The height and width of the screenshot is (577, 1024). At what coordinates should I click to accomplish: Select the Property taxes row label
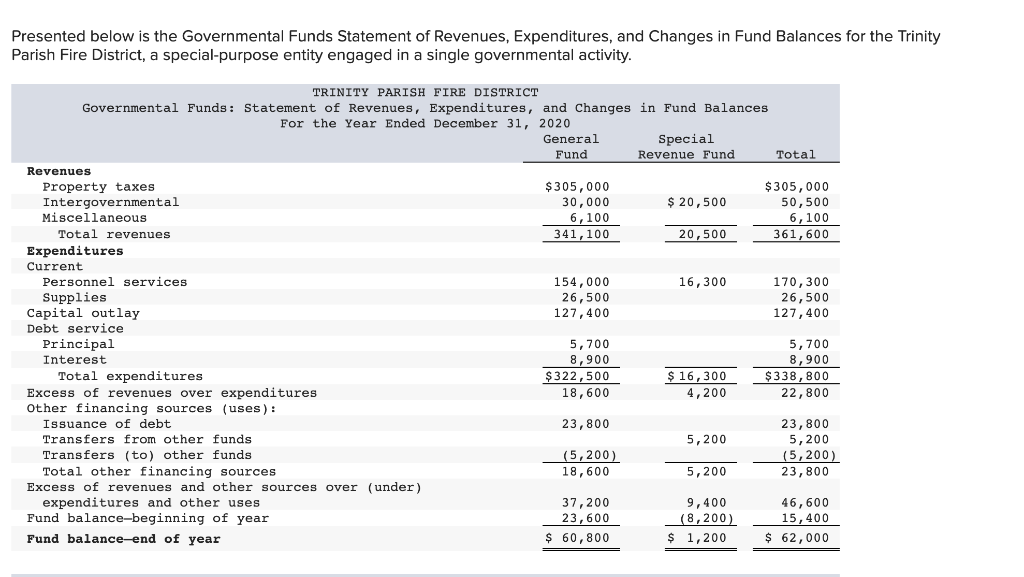(x=97, y=186)
